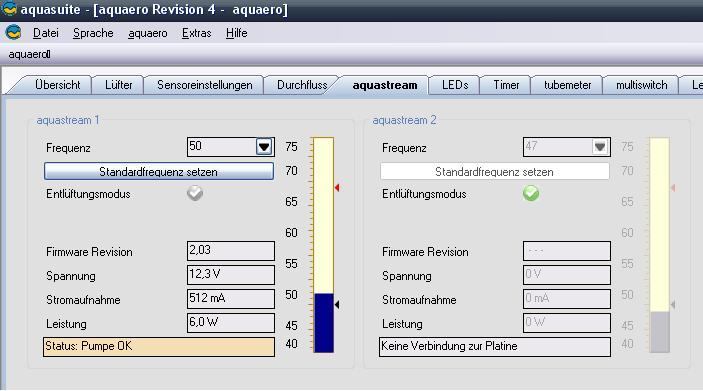
Task: Click the gray marker on aquastream 2 gauge
Action: pos(673,304)
